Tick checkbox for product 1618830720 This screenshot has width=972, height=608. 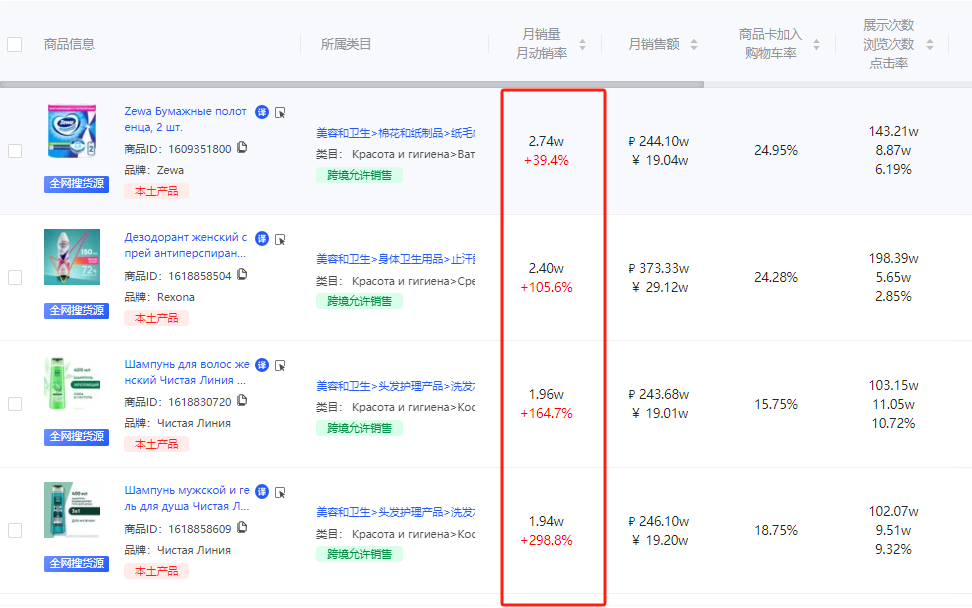click(15, 404)
